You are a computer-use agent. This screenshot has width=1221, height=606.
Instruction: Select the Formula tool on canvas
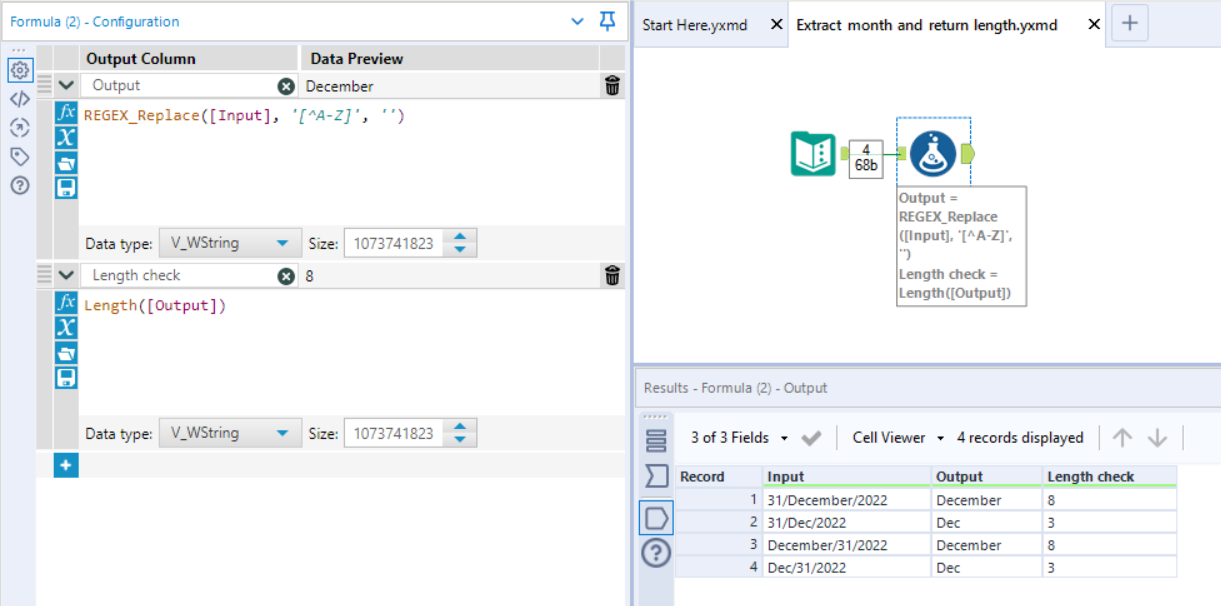932,153
